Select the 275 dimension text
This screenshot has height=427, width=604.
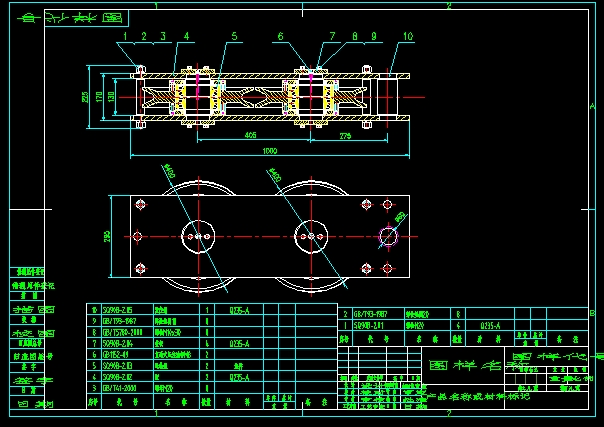pos(346,136)
